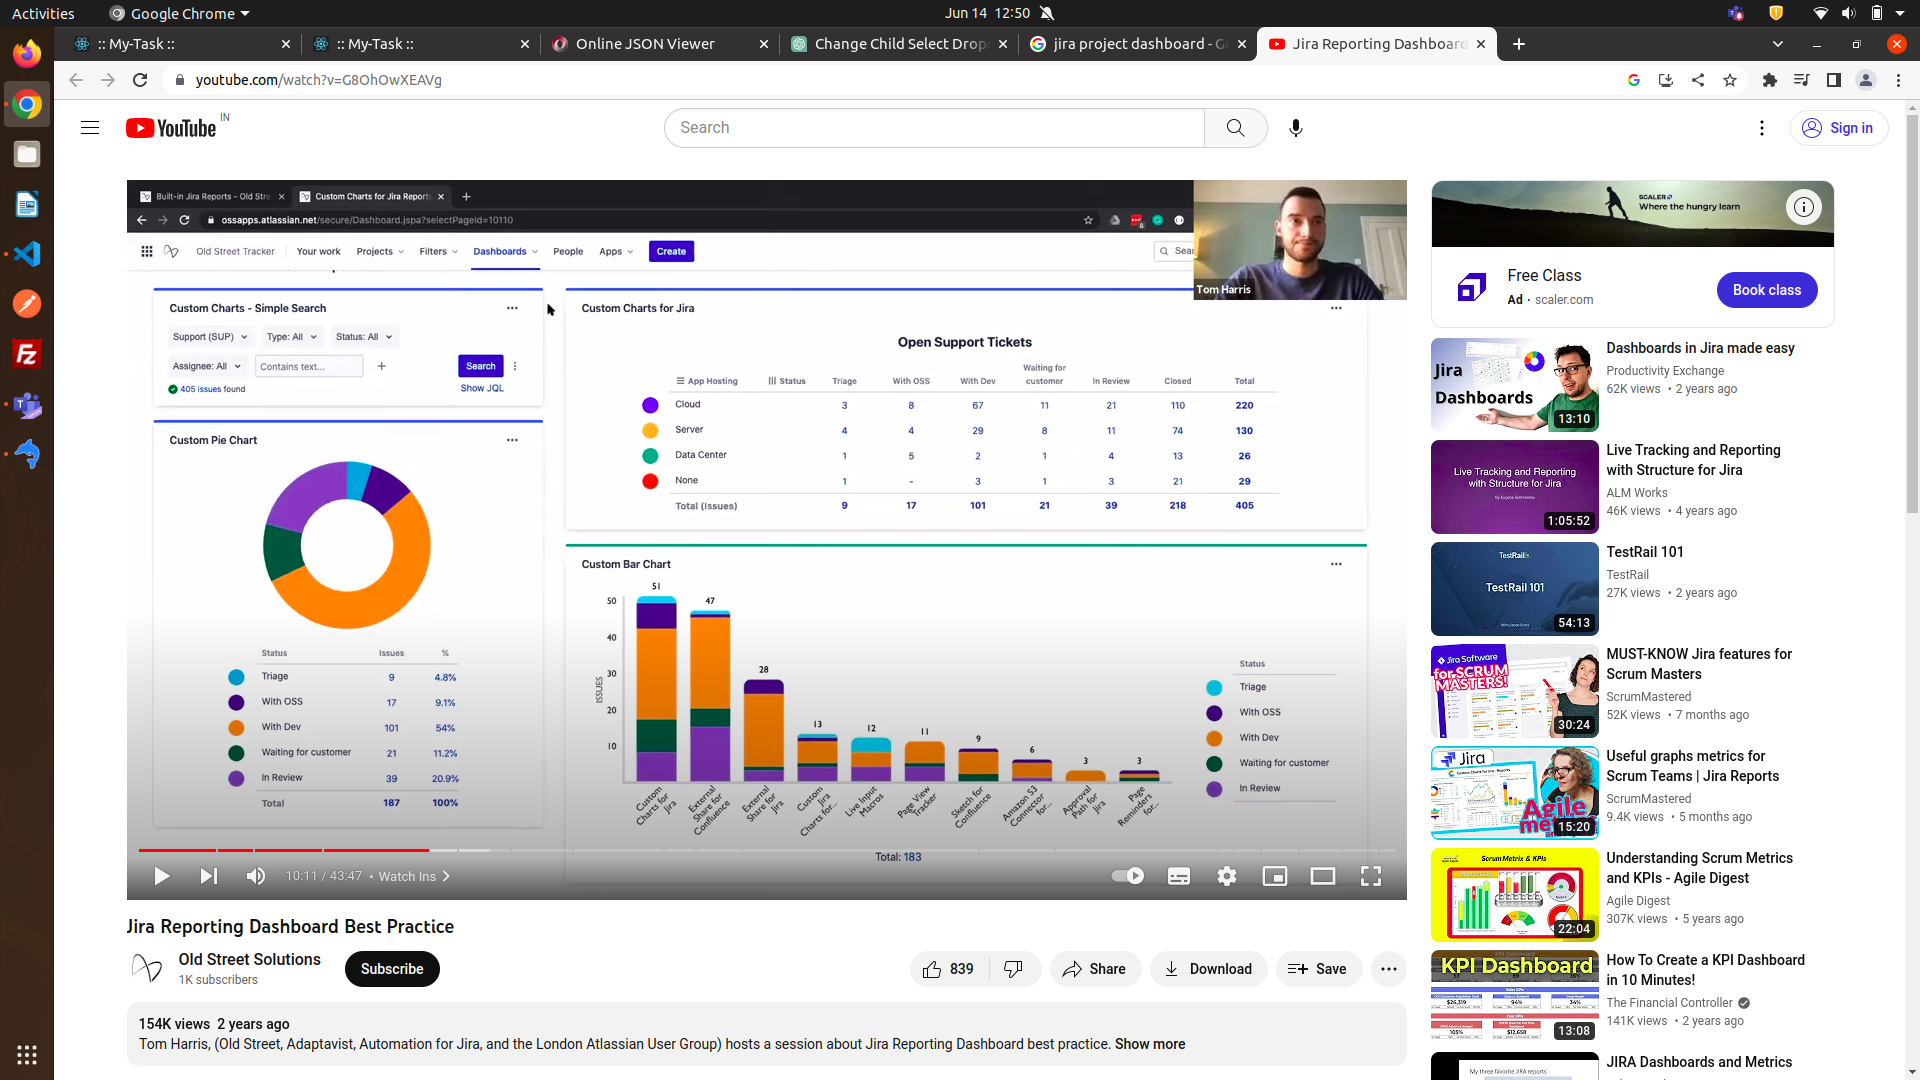Open Chrome three-dot menu
This screenshot has height=1080, width=1920.
tap(1898, 80)
